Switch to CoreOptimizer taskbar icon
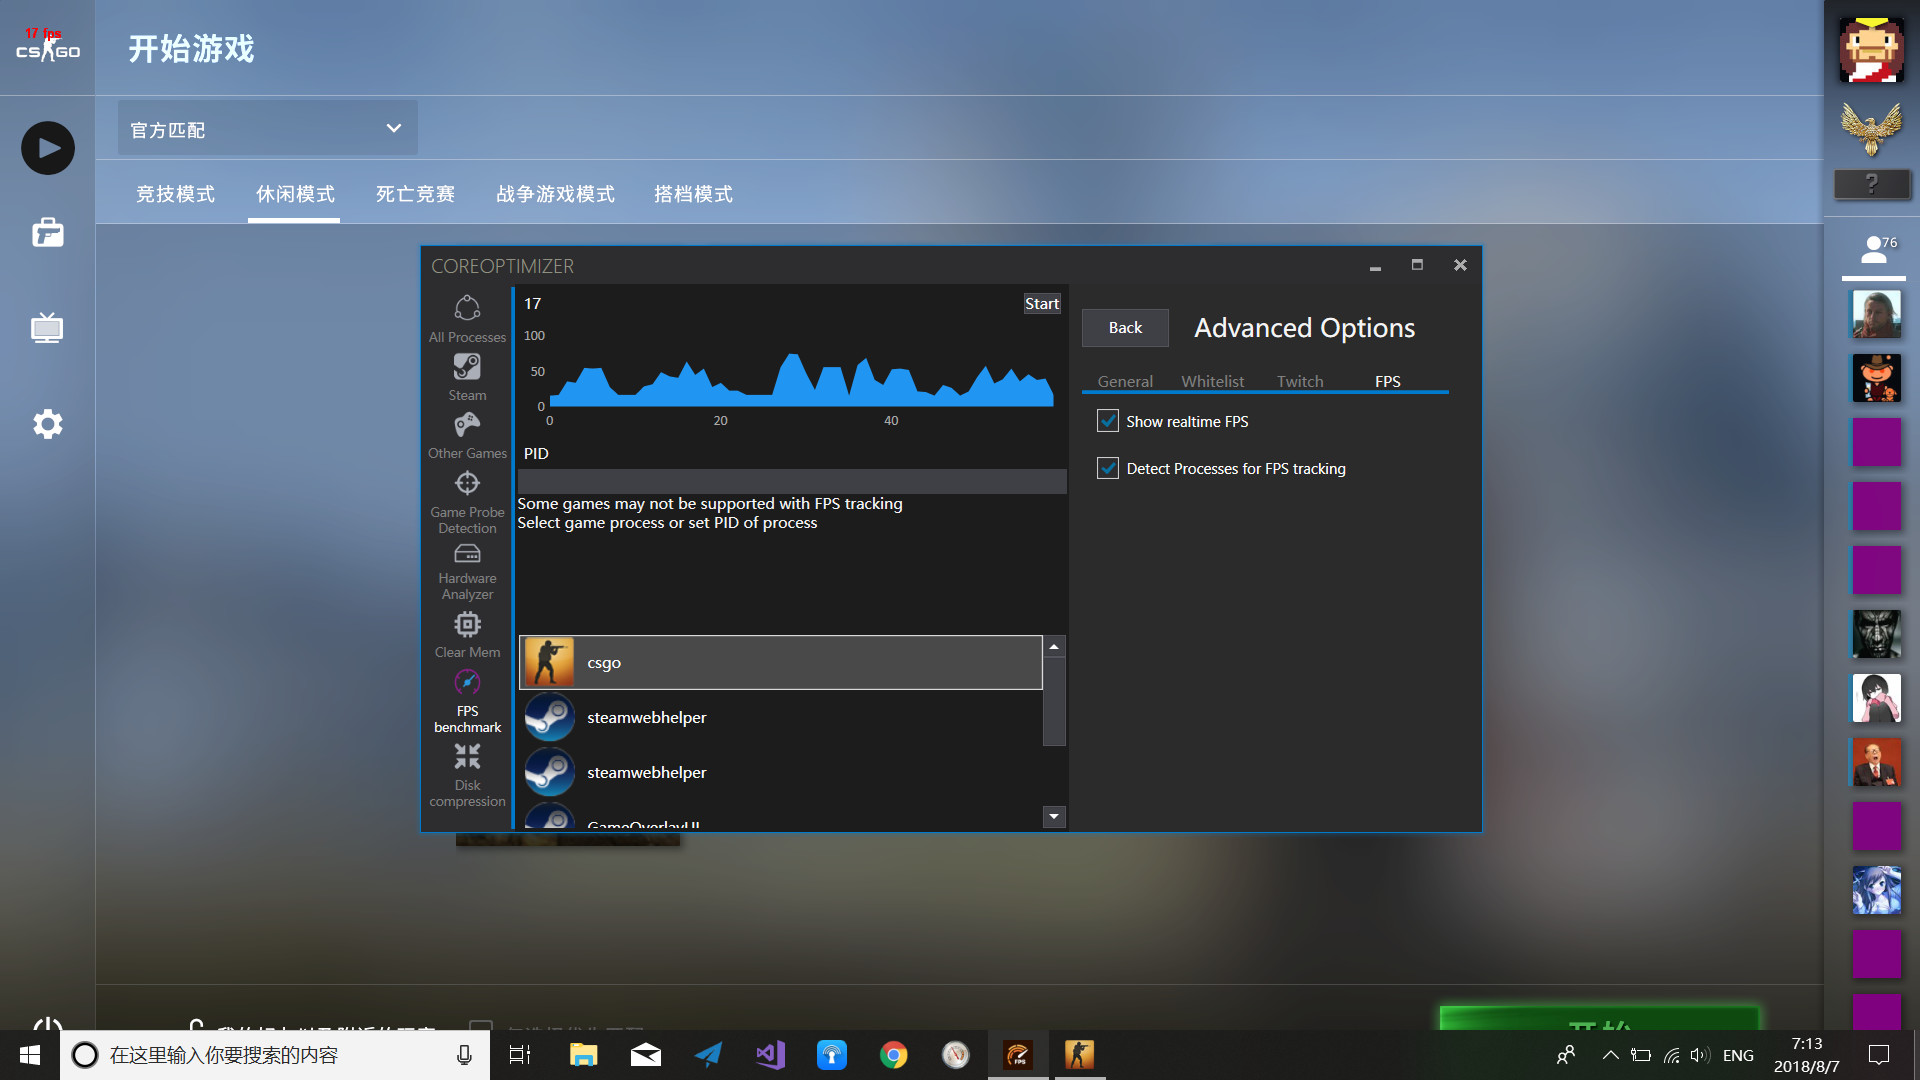 click(1018, 1055)
